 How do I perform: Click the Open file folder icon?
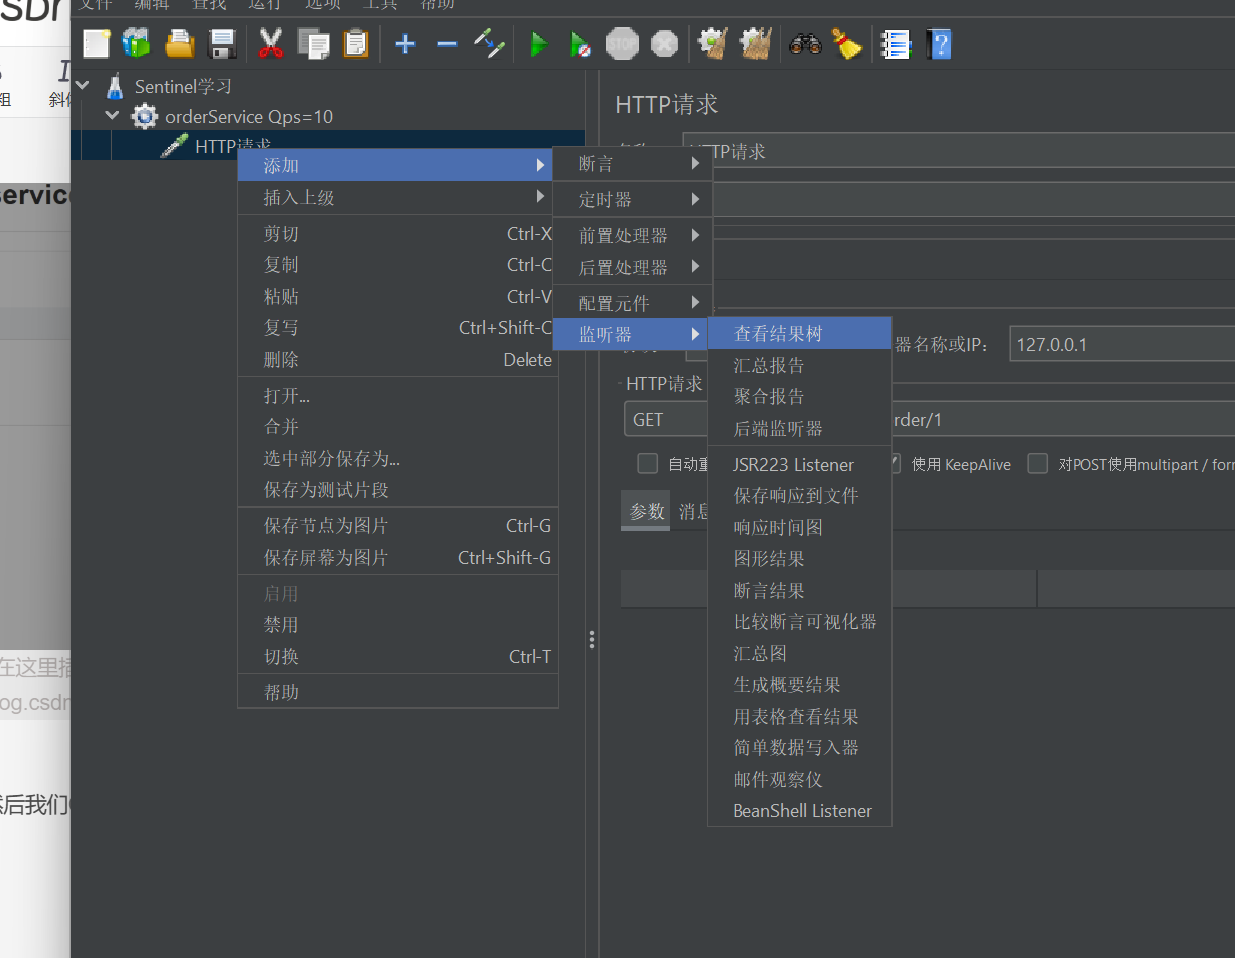pyautogui.click(x=180, y=44)
